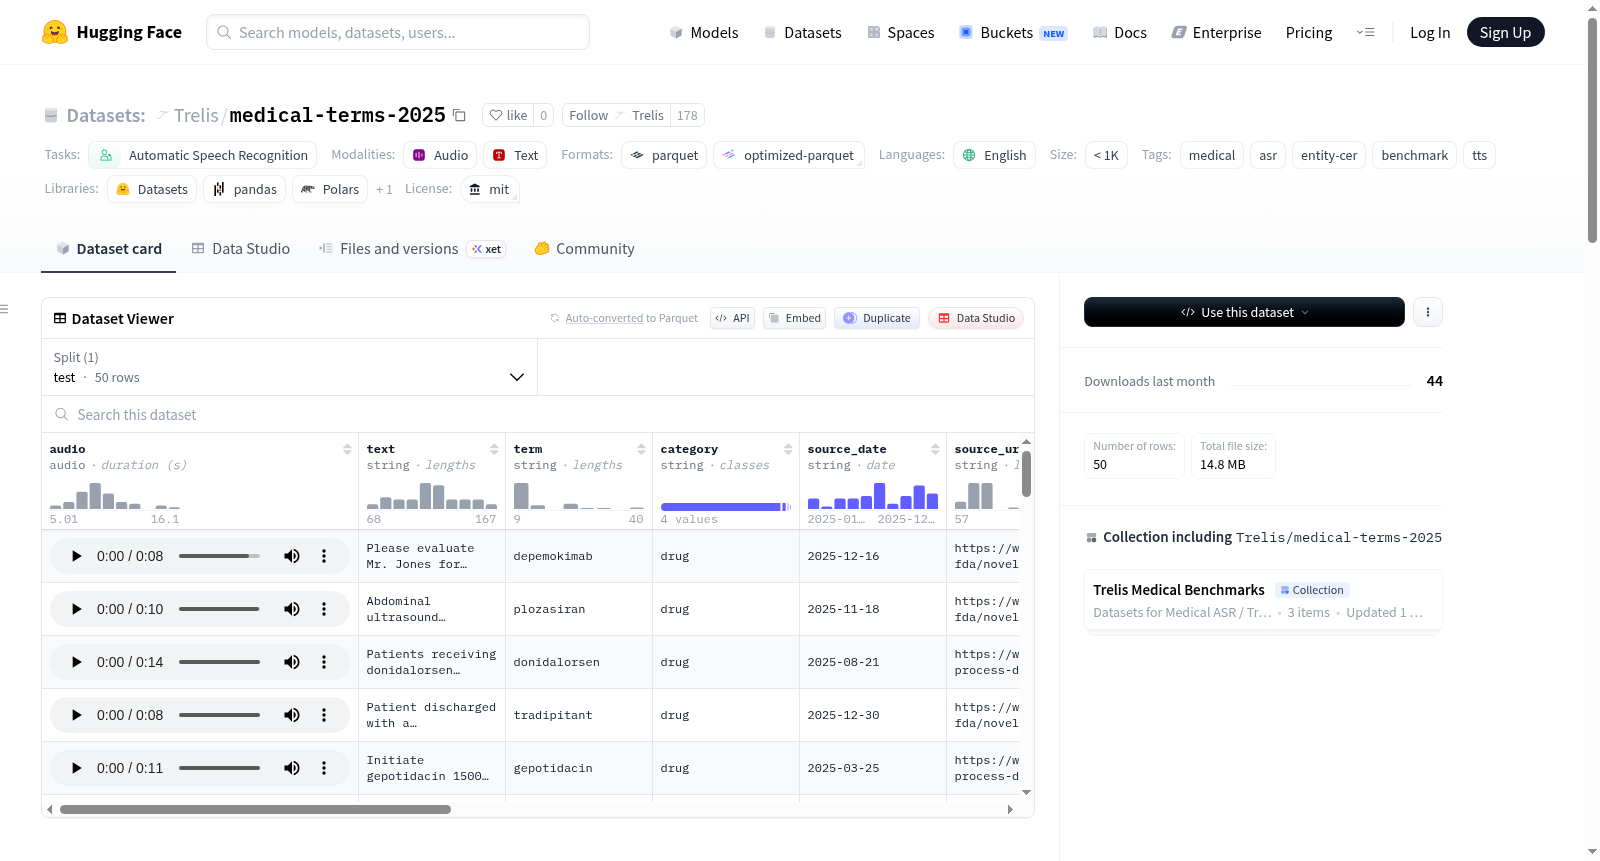Viewport: 1600px width, 861px height.
Task: Click the Hugging Face logo icon
Action: (x=55, y=32)
